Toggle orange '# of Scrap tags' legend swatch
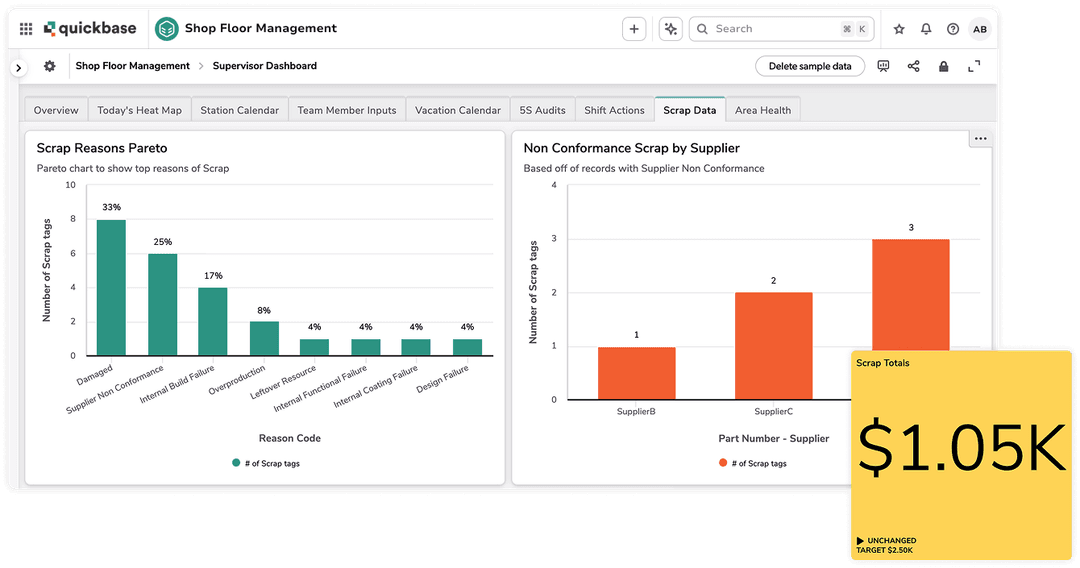The height and width of the screenshot is (568, 1080). click(x=723, y=463)
